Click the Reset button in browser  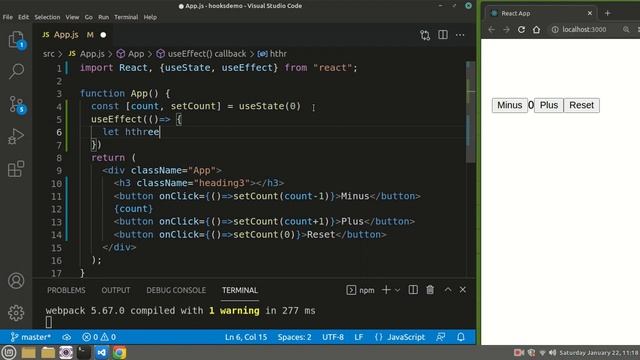click(x=582, y=105)
